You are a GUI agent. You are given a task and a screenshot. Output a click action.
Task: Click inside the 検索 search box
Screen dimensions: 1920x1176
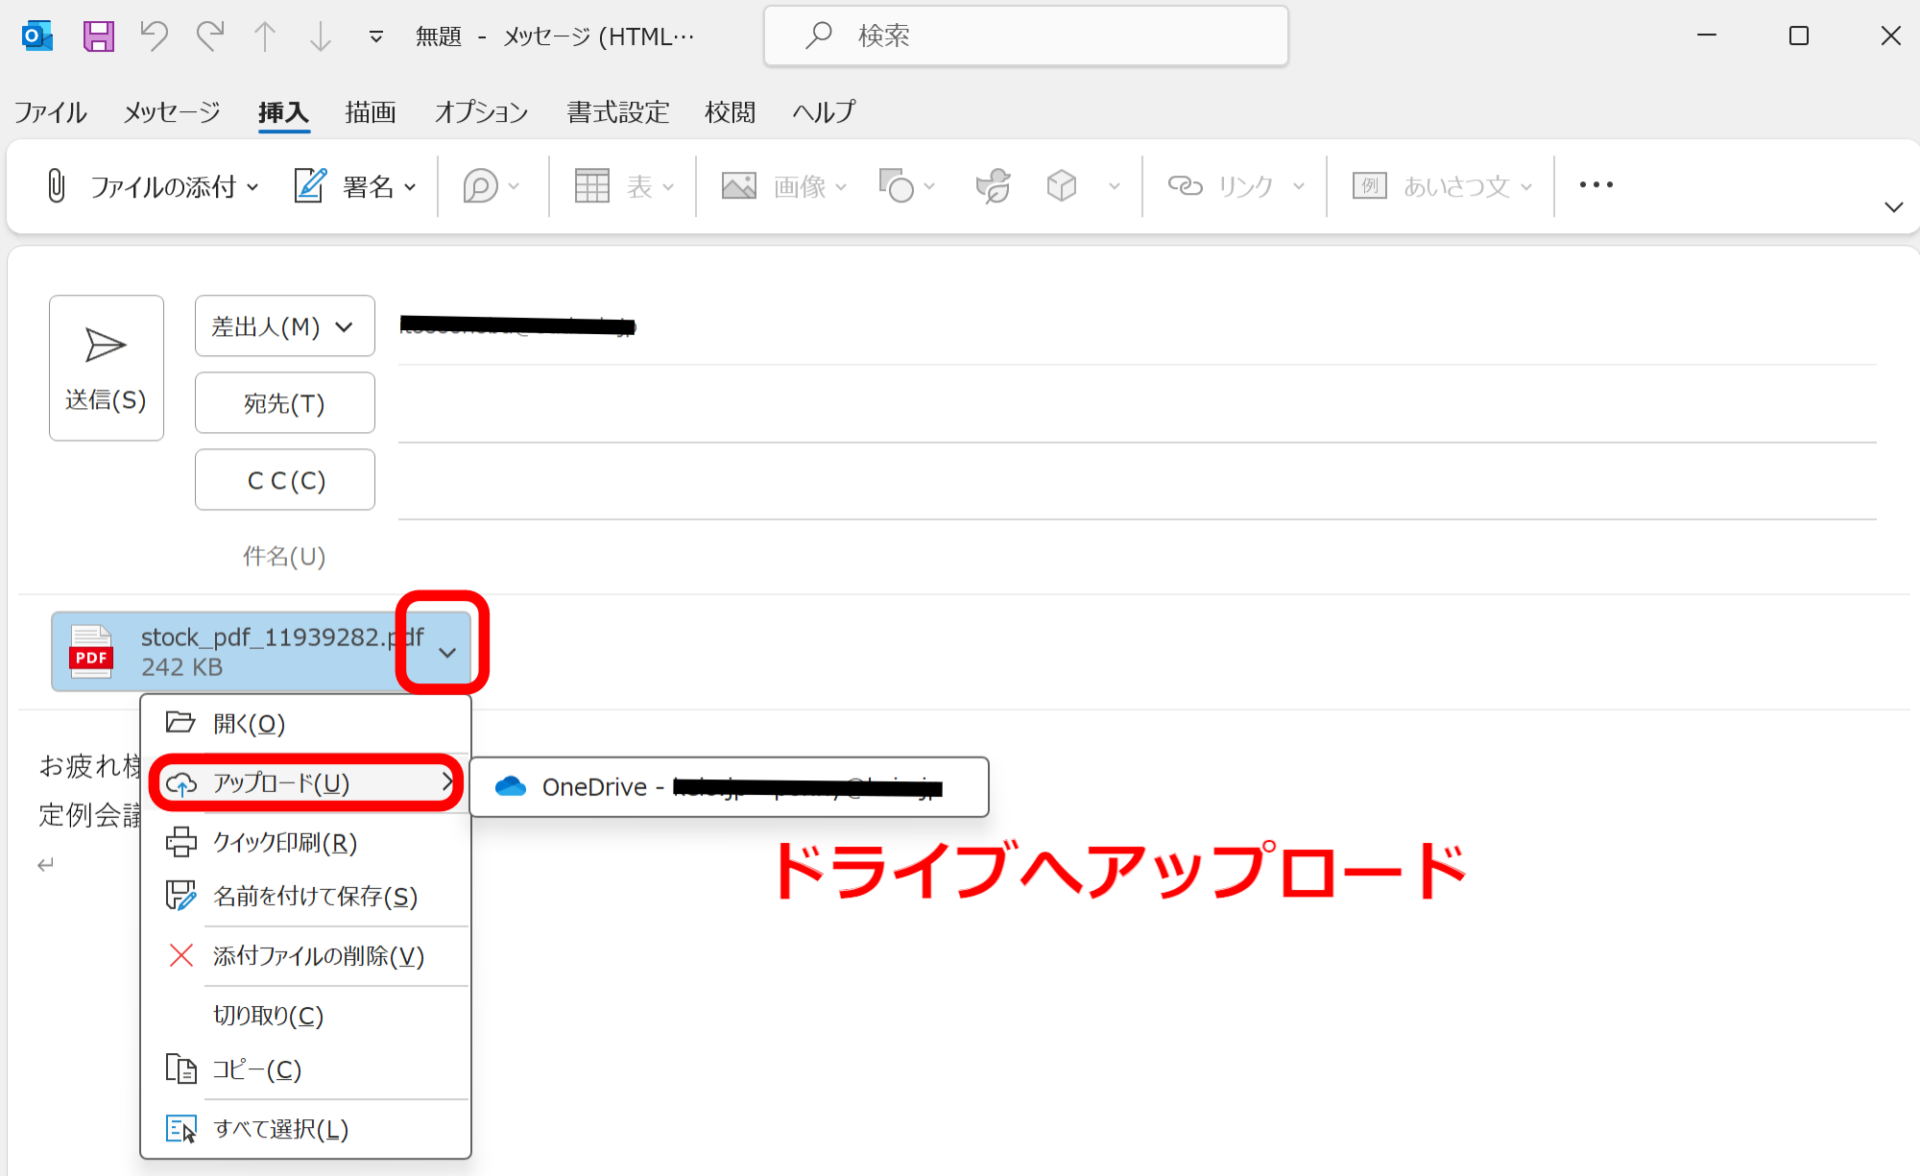pos(1026,36)
